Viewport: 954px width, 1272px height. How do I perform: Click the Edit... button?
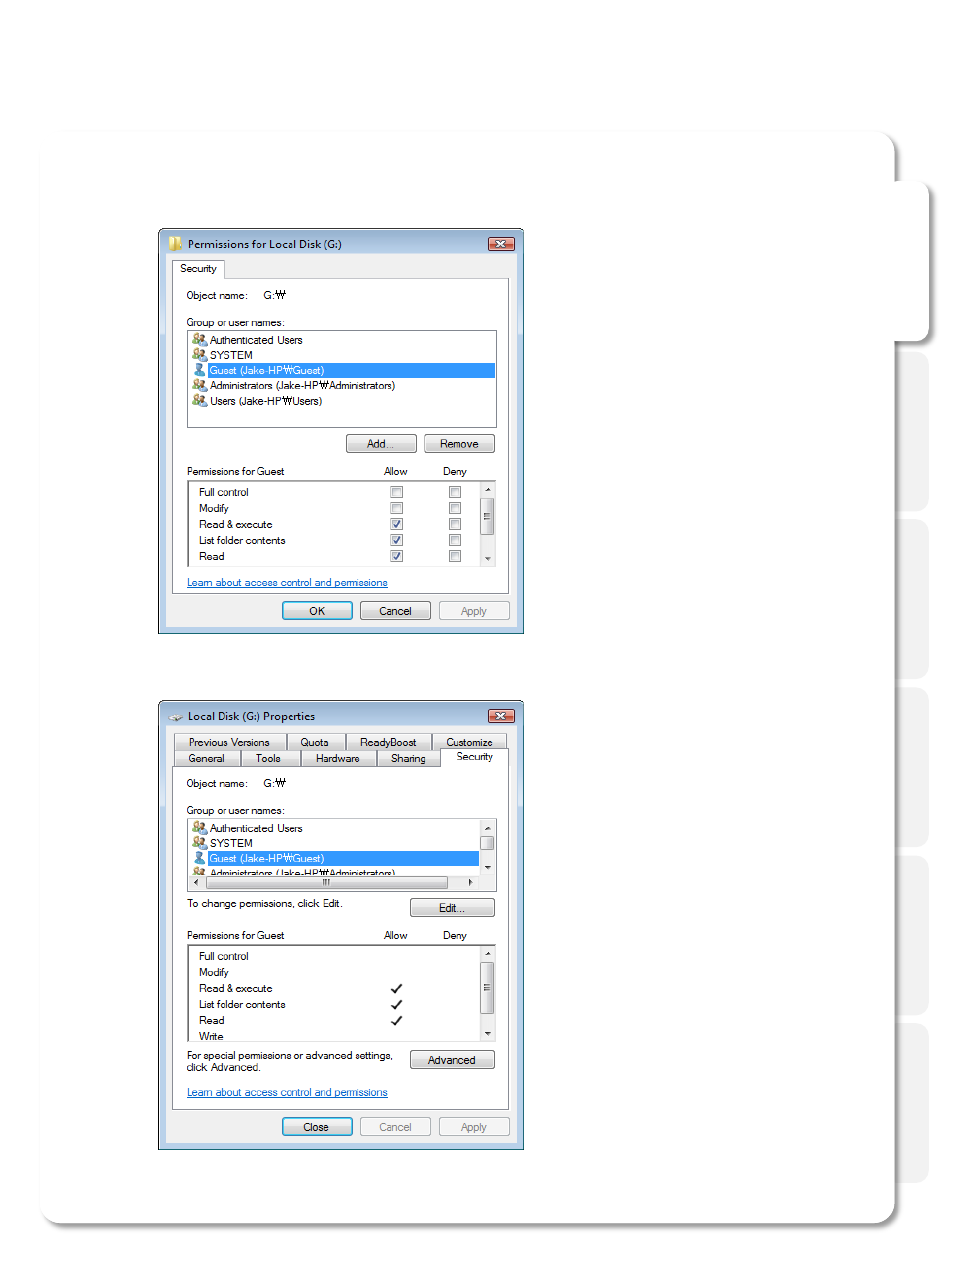coord(452,908)
